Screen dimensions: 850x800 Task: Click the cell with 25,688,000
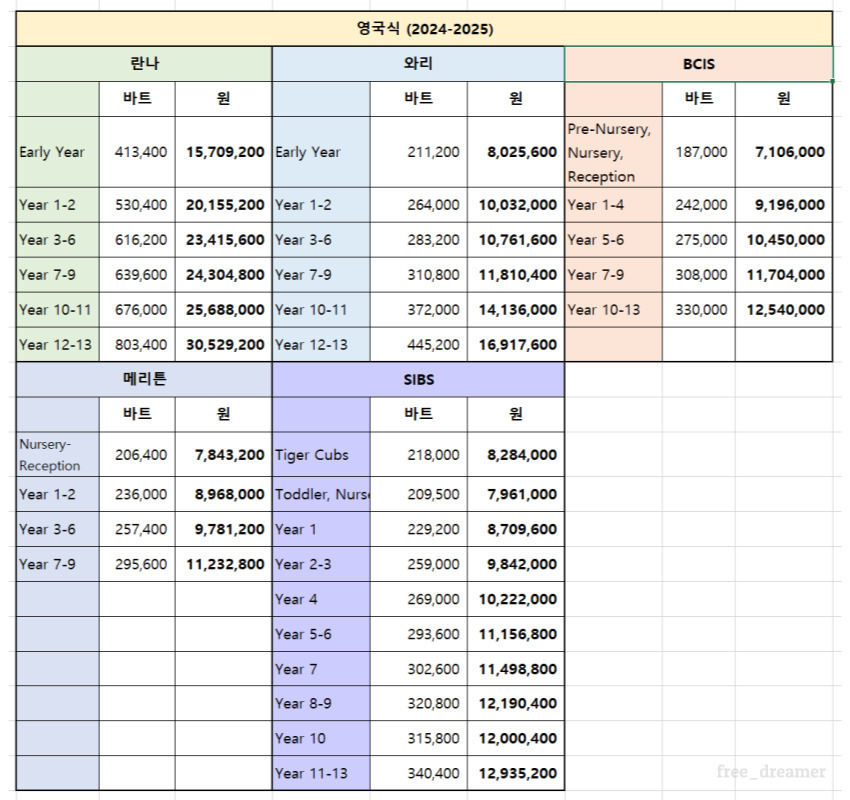223,309
